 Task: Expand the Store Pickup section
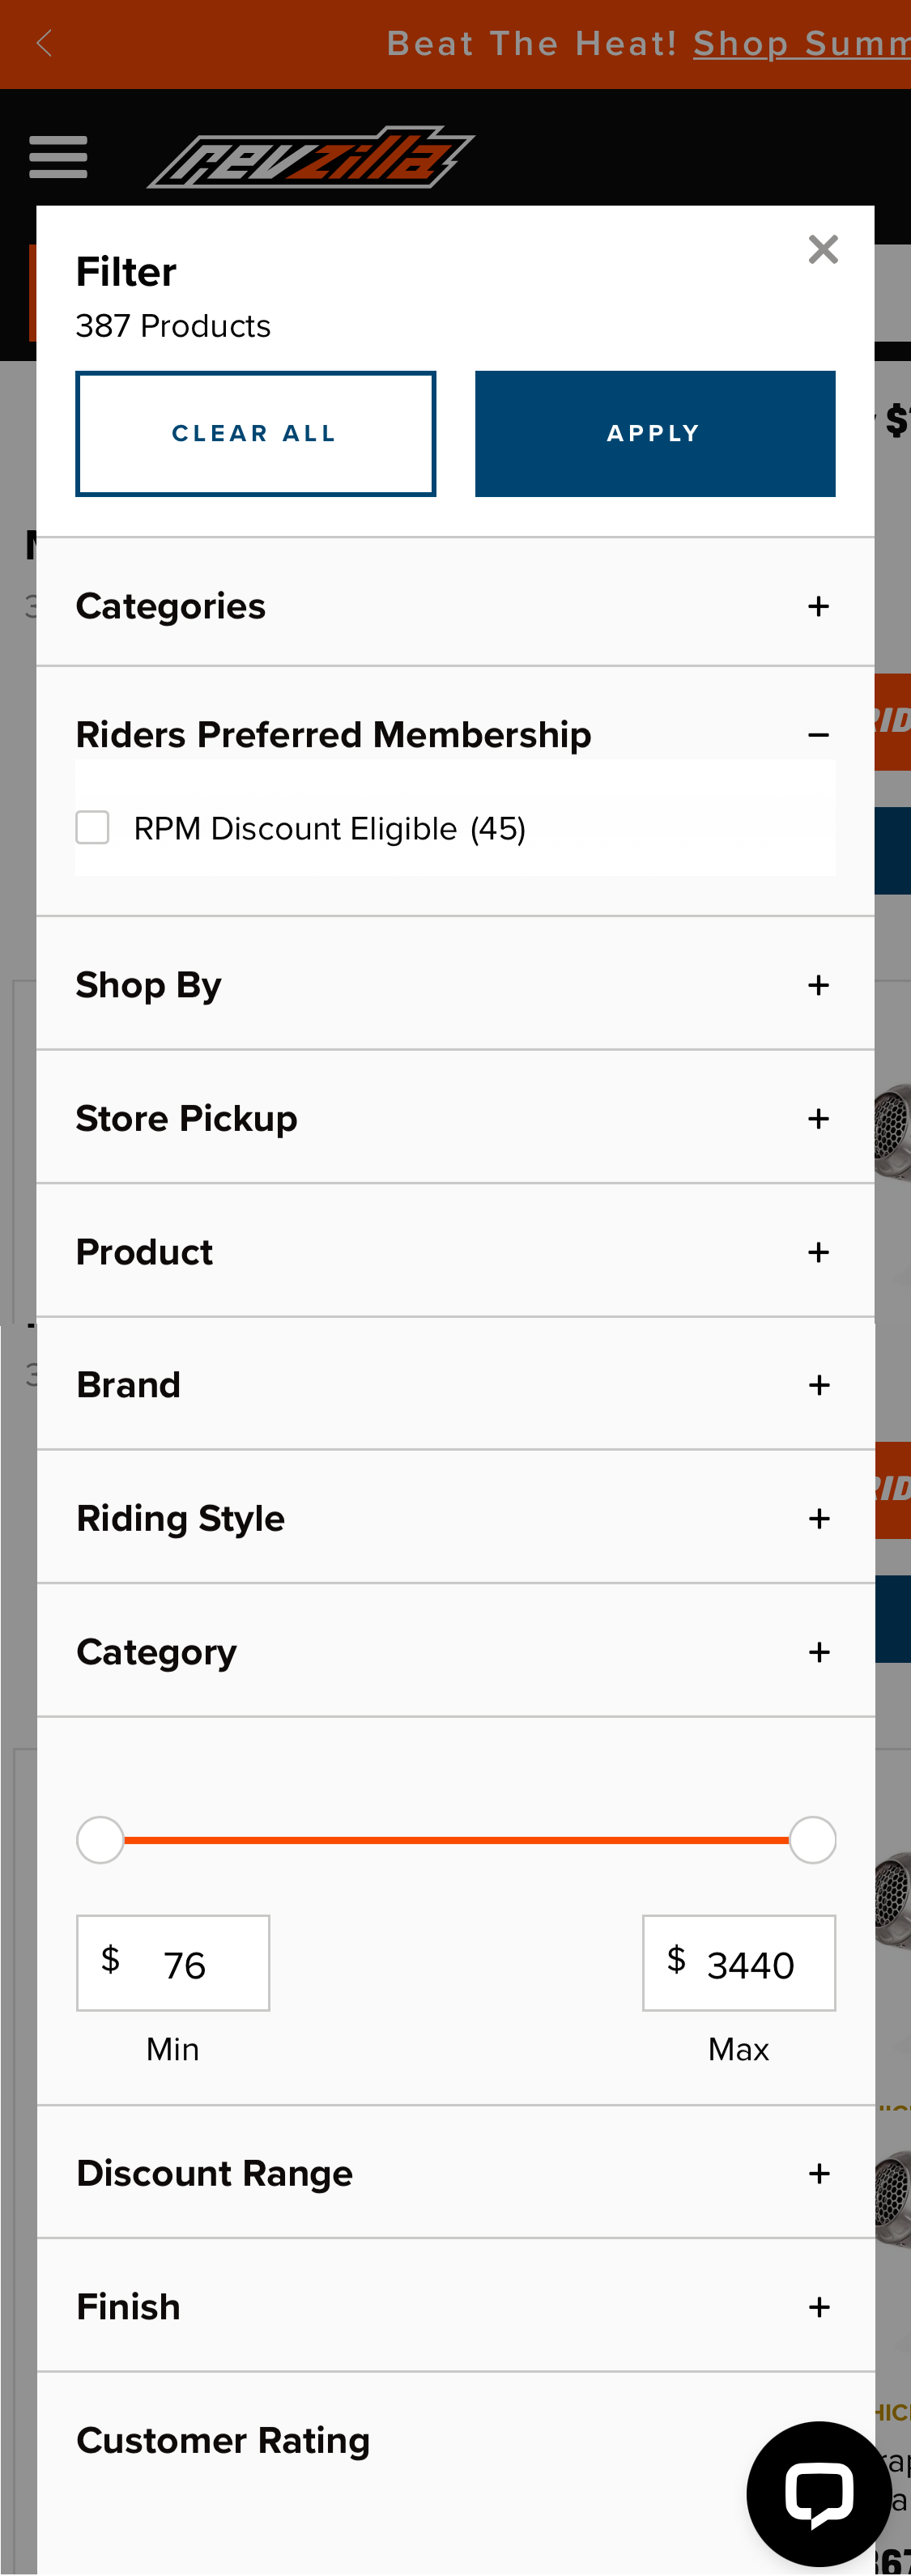pyautogui.click(x=818, y=1118)
